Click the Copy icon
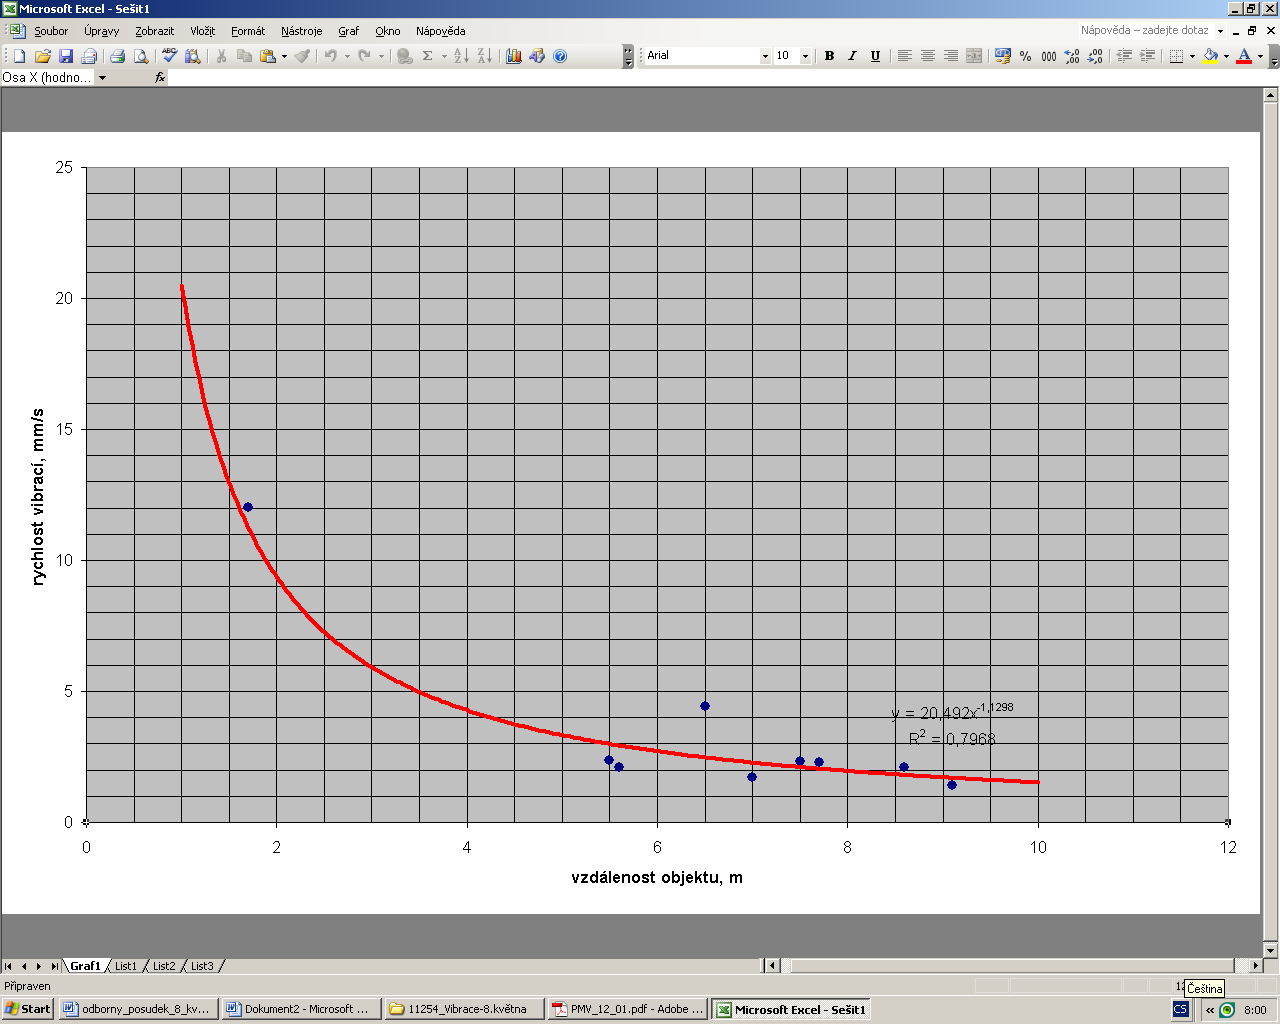 tap(244, 56)
